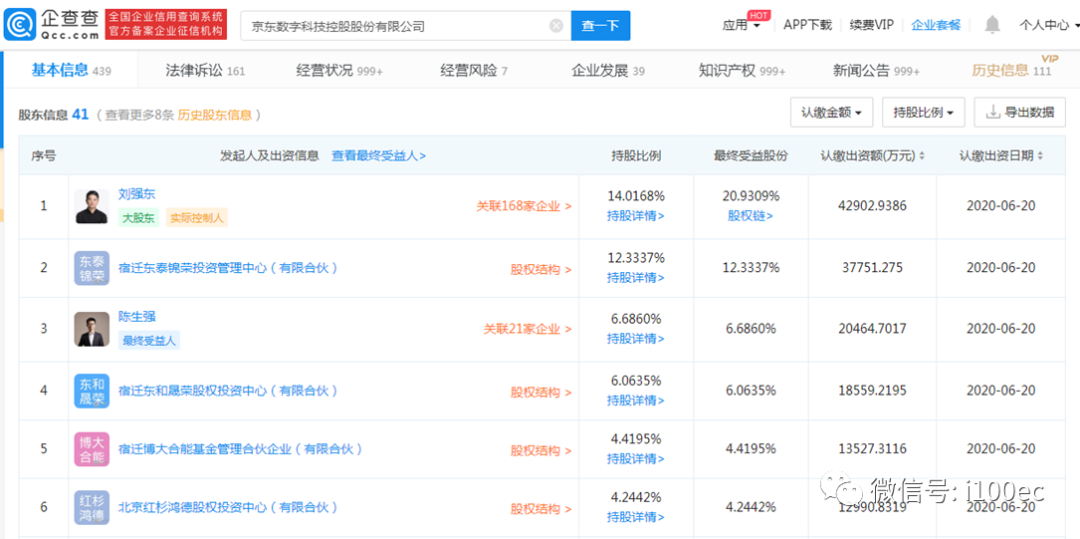This screenshot has height=539, width=1080.
Task: Open the 企业套餐 link
Action: pos(936,25)
